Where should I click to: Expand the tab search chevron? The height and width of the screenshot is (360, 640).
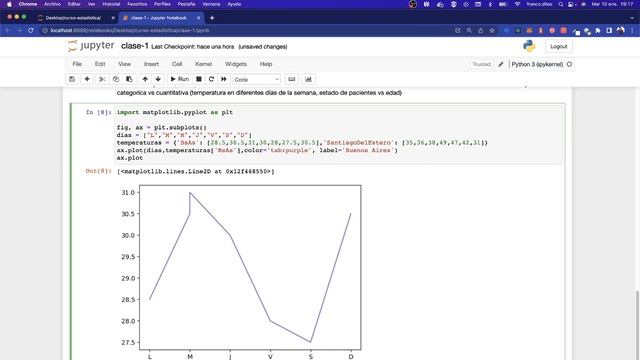[x=632, y=18]
